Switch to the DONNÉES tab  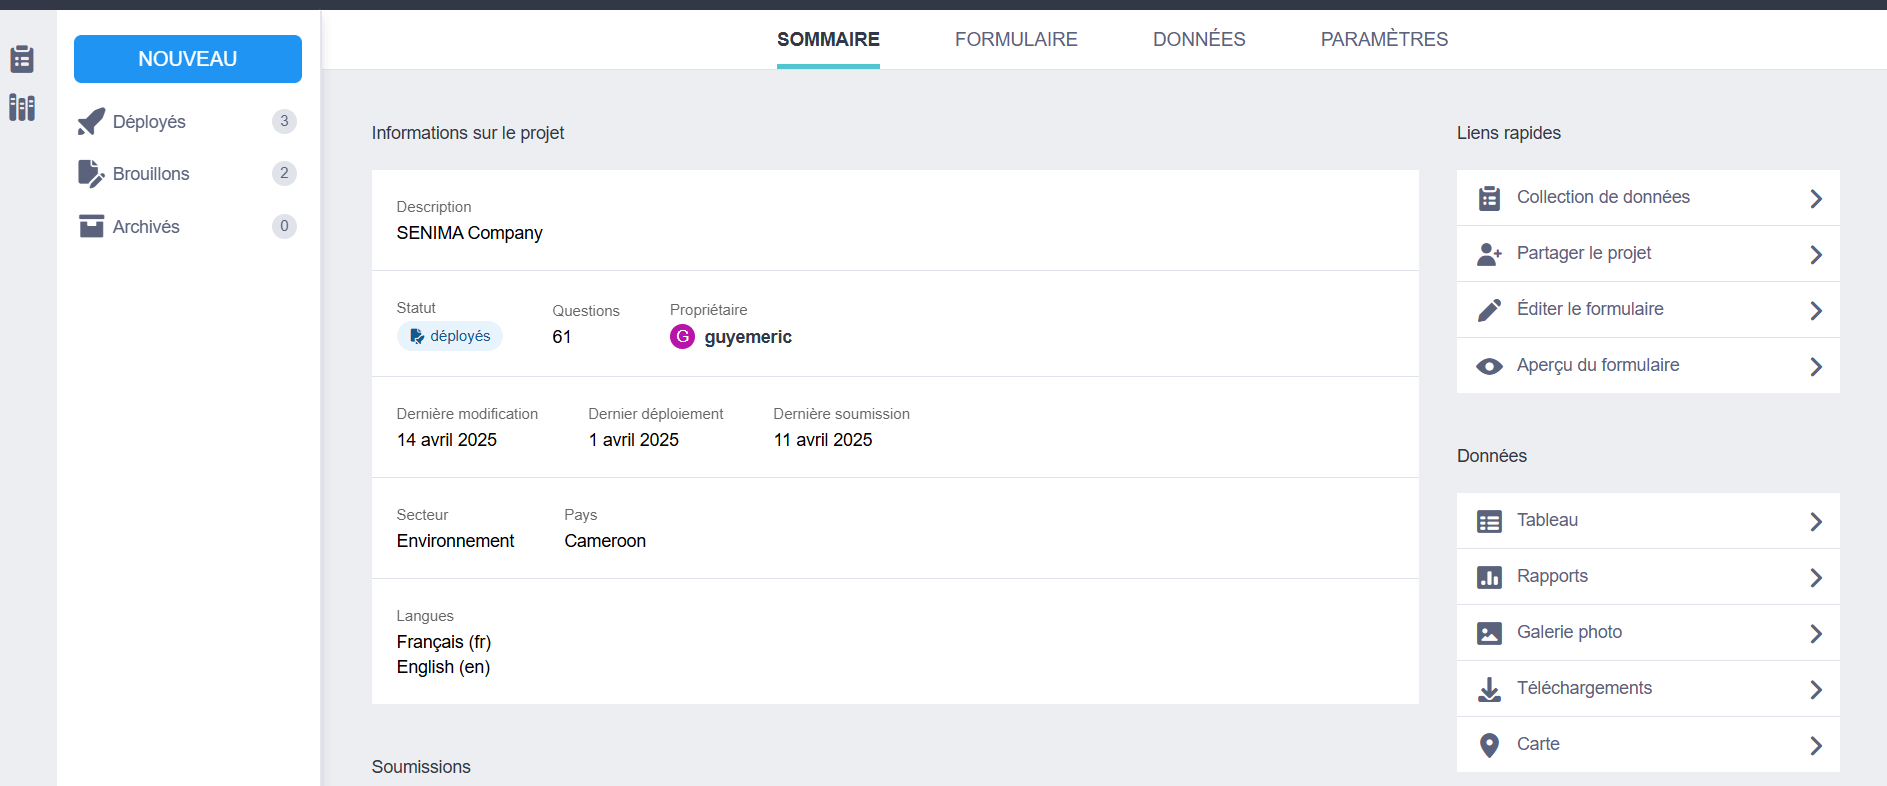pos(1198,39)
